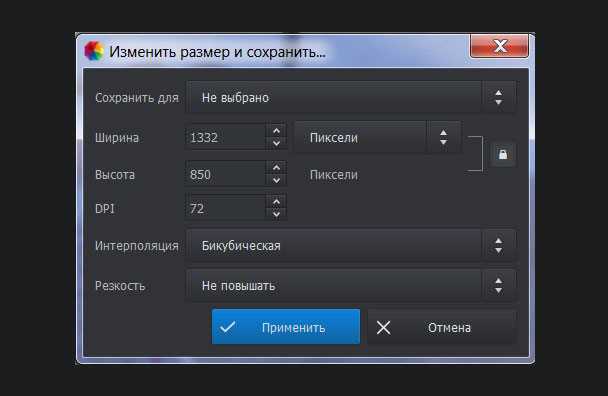Close the dialog with the red X
608x396 pixels.
coord(499,46)
